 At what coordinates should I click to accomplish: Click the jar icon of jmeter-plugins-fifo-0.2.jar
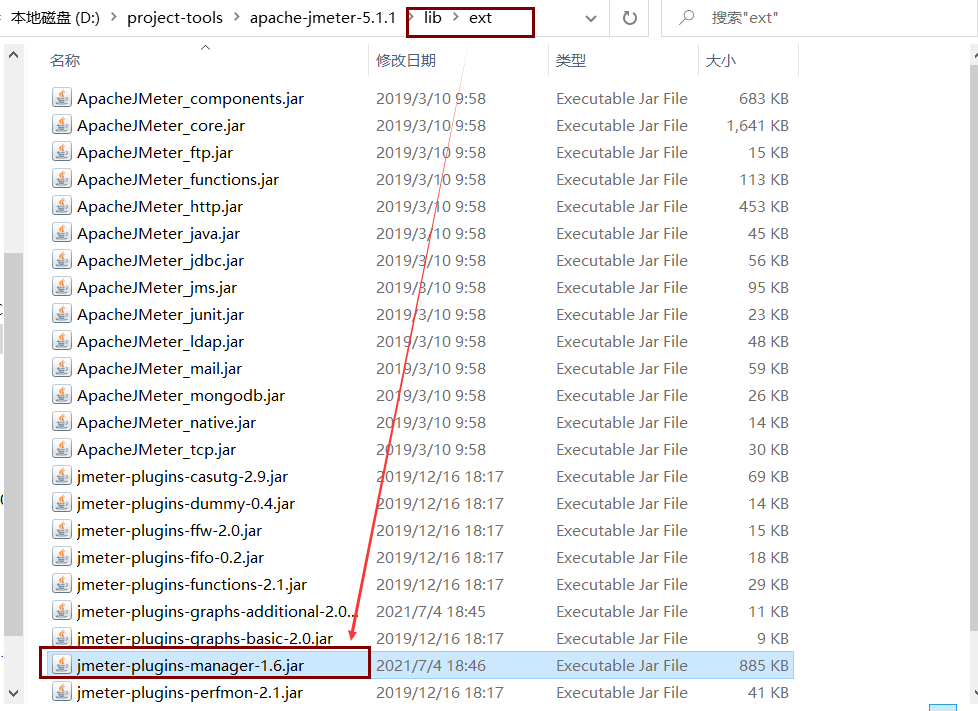tap(62, 558)
